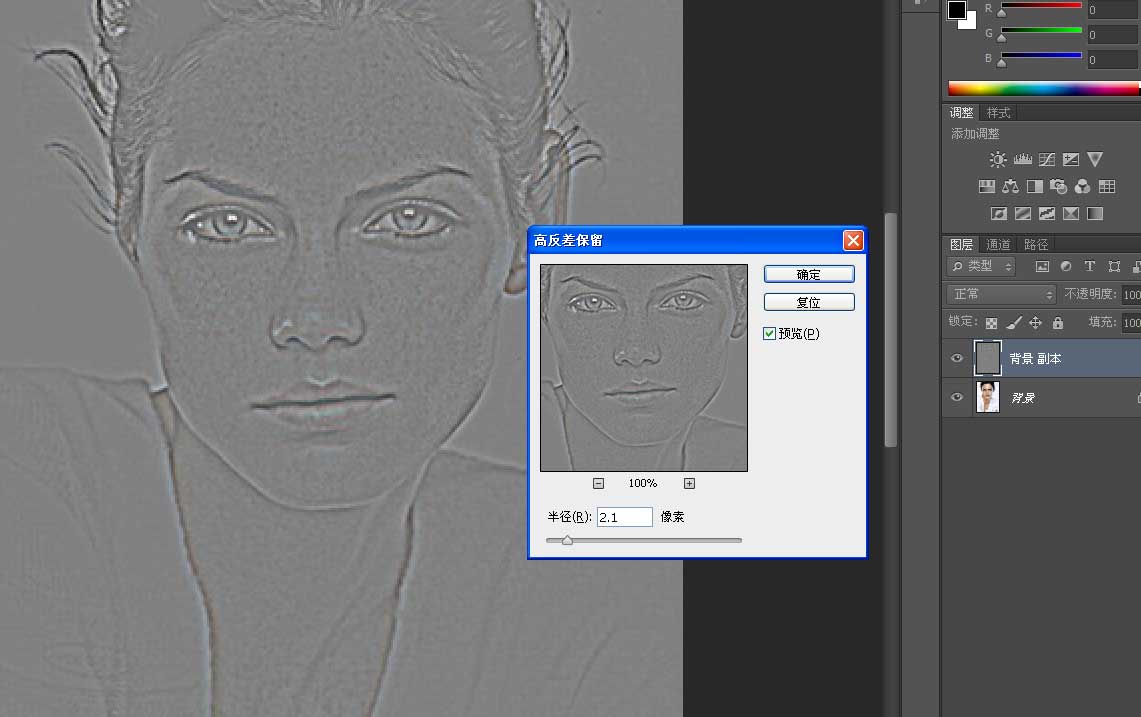This screenshot has height=717, width=1141.
Task: Close the 高反差保留 dialog
Action: coord(854,240)
